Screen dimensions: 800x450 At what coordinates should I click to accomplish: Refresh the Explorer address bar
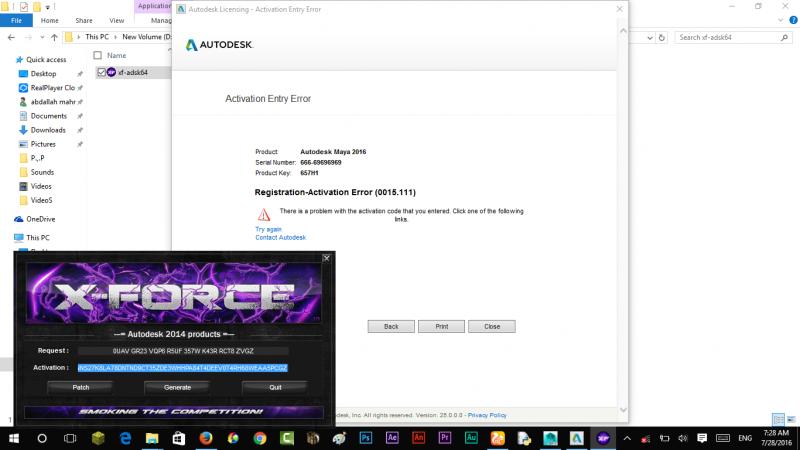point(662,37)
